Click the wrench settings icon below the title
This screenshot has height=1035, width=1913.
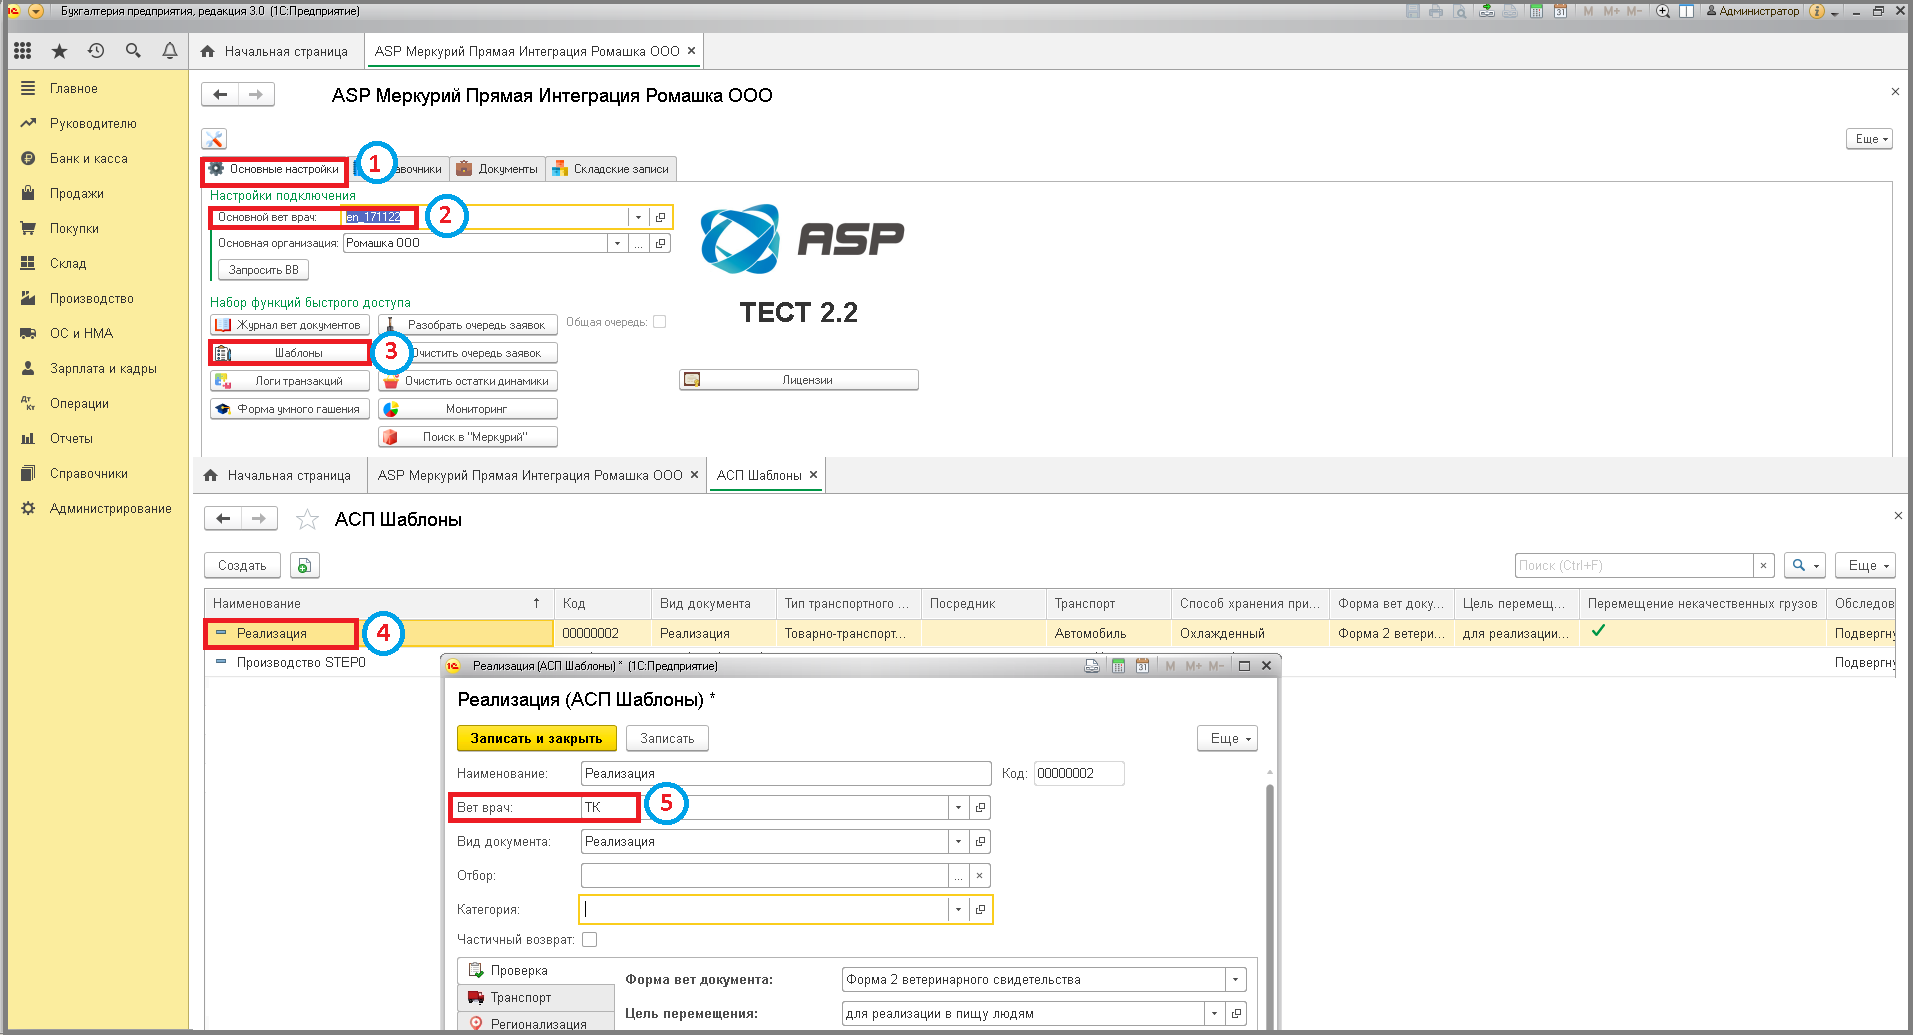[214, 139]
